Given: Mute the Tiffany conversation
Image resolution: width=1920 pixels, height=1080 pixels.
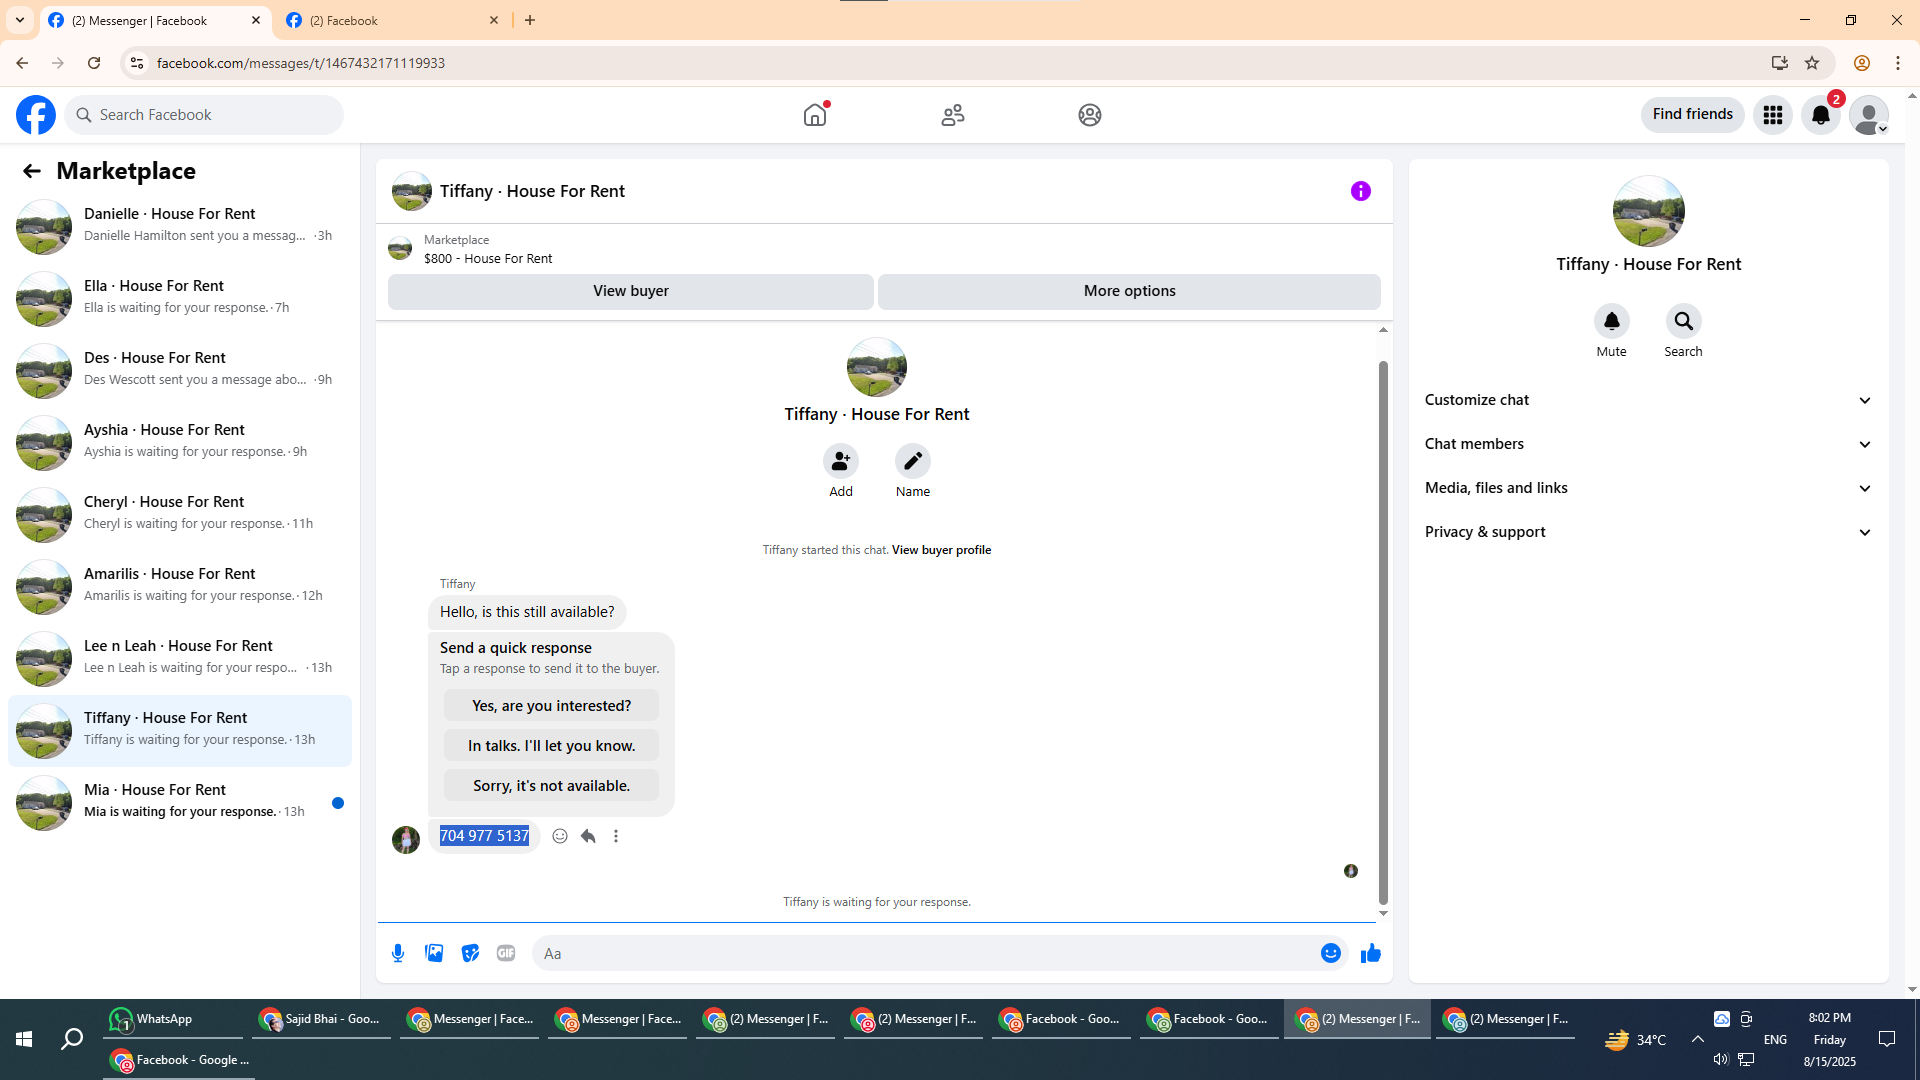Looking at the screenshot, I should coord(1611,322).
